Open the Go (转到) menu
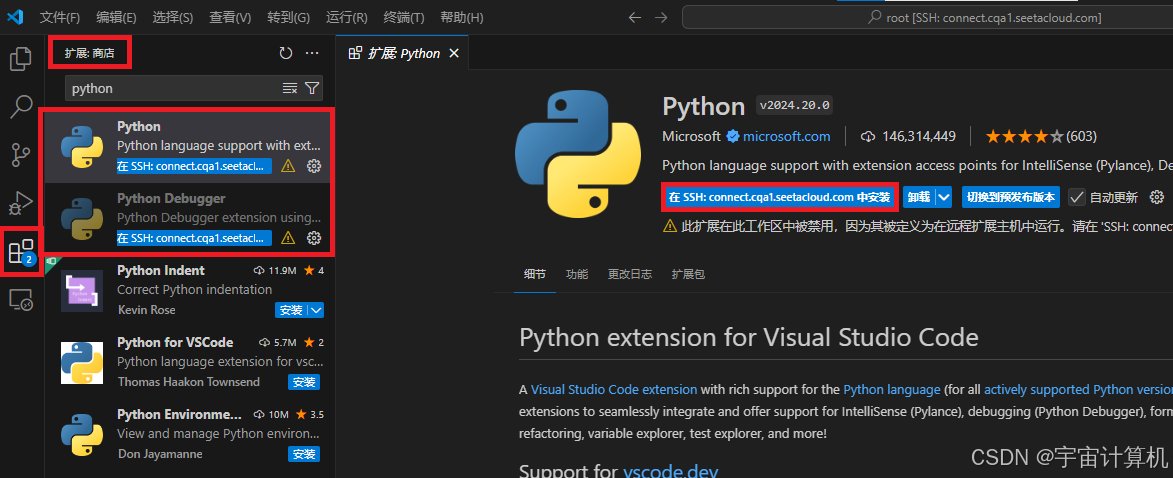The height and width of the screenshot is (478, 1173). pos(289,17)
